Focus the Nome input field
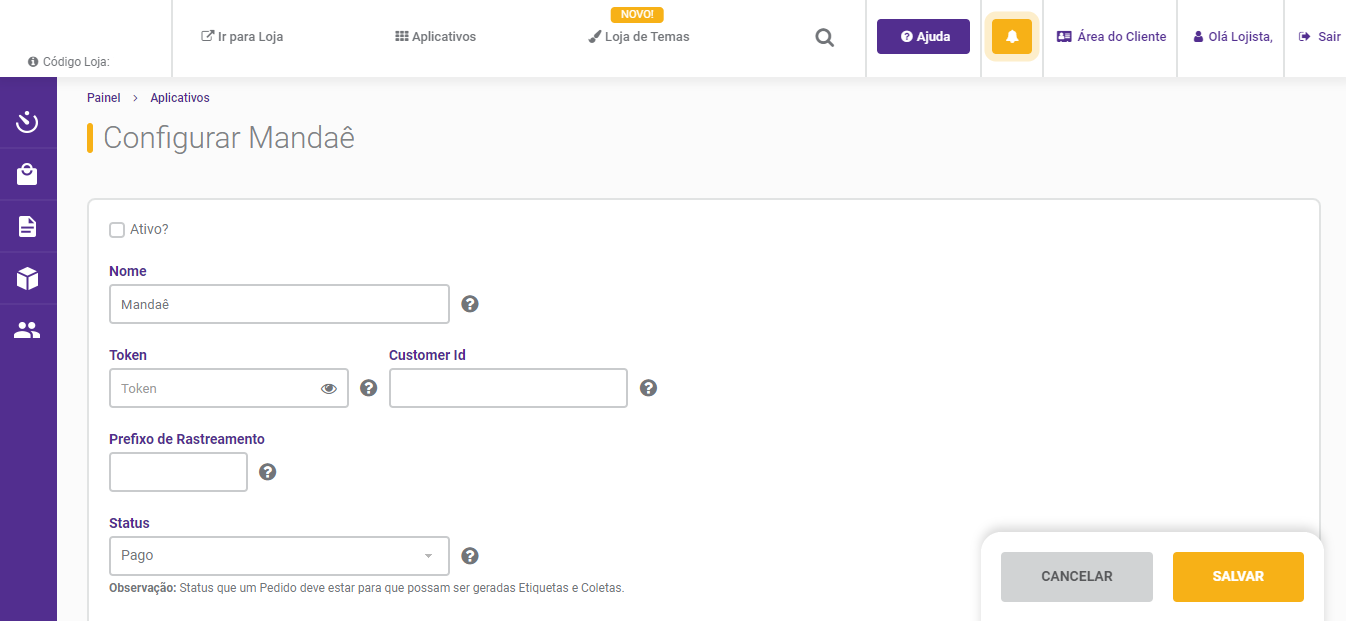 click(279, 304)
